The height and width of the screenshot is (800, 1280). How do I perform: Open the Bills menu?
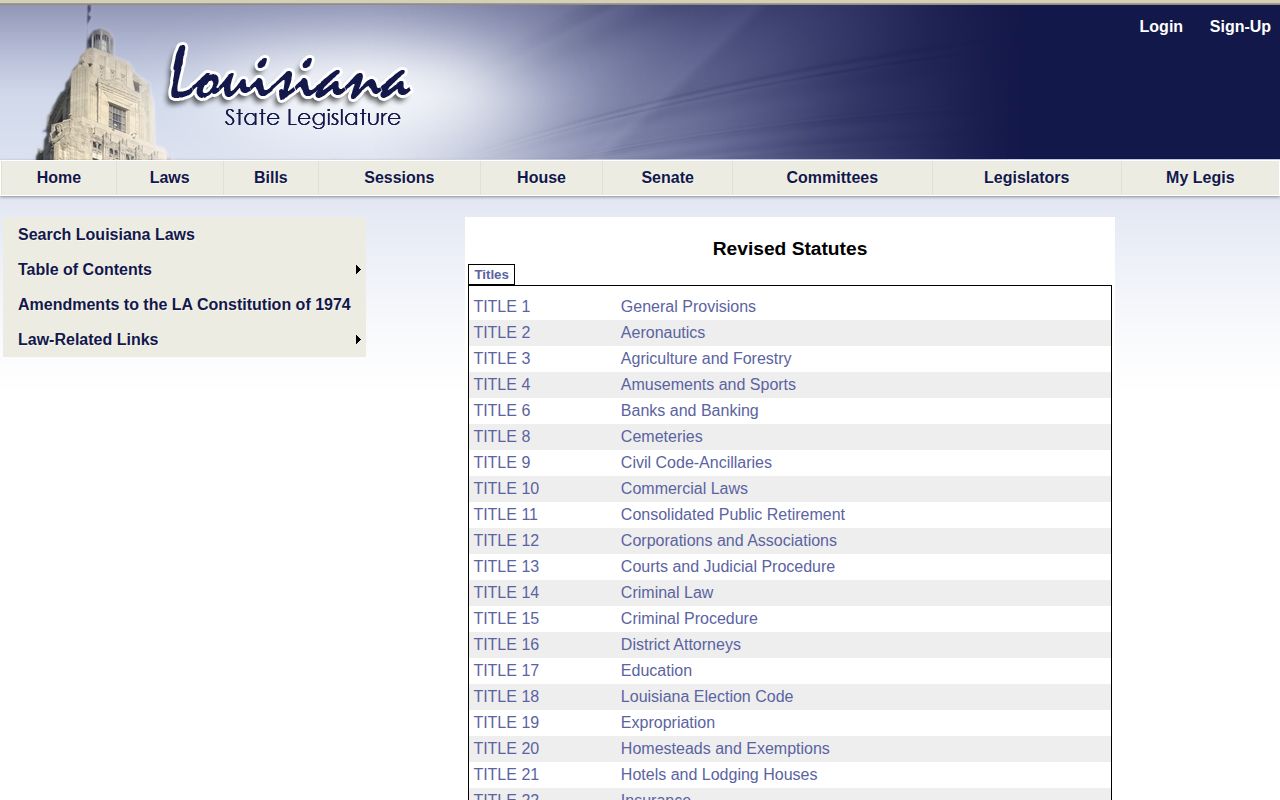tap(271, 178)
